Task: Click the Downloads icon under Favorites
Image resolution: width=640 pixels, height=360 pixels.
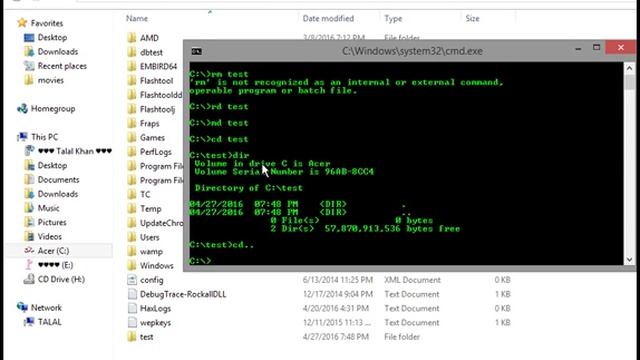Action: [x=29, y=52]
